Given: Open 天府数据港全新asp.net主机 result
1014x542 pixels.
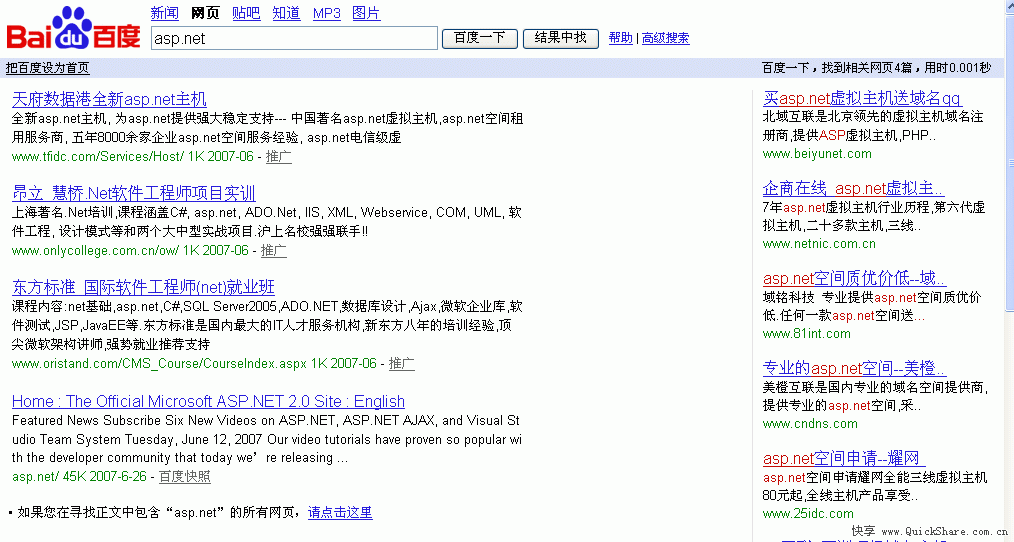Looking at the screenshot, I should point(109,99).
